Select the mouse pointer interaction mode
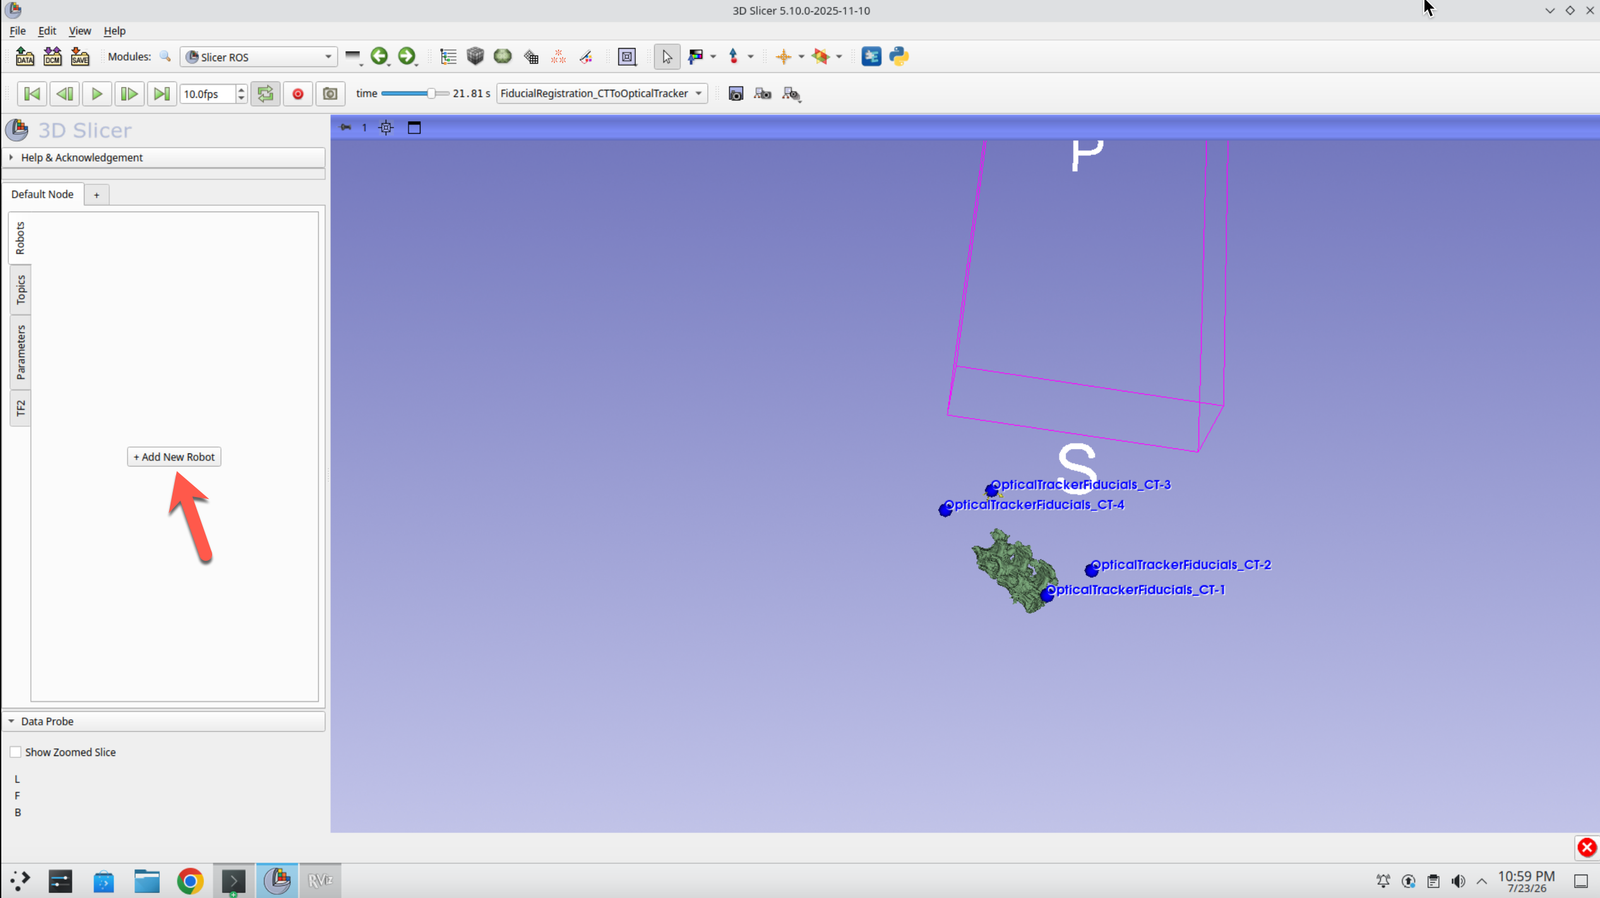The height and width of the screenshot is (898, 1600). point(667,57)
